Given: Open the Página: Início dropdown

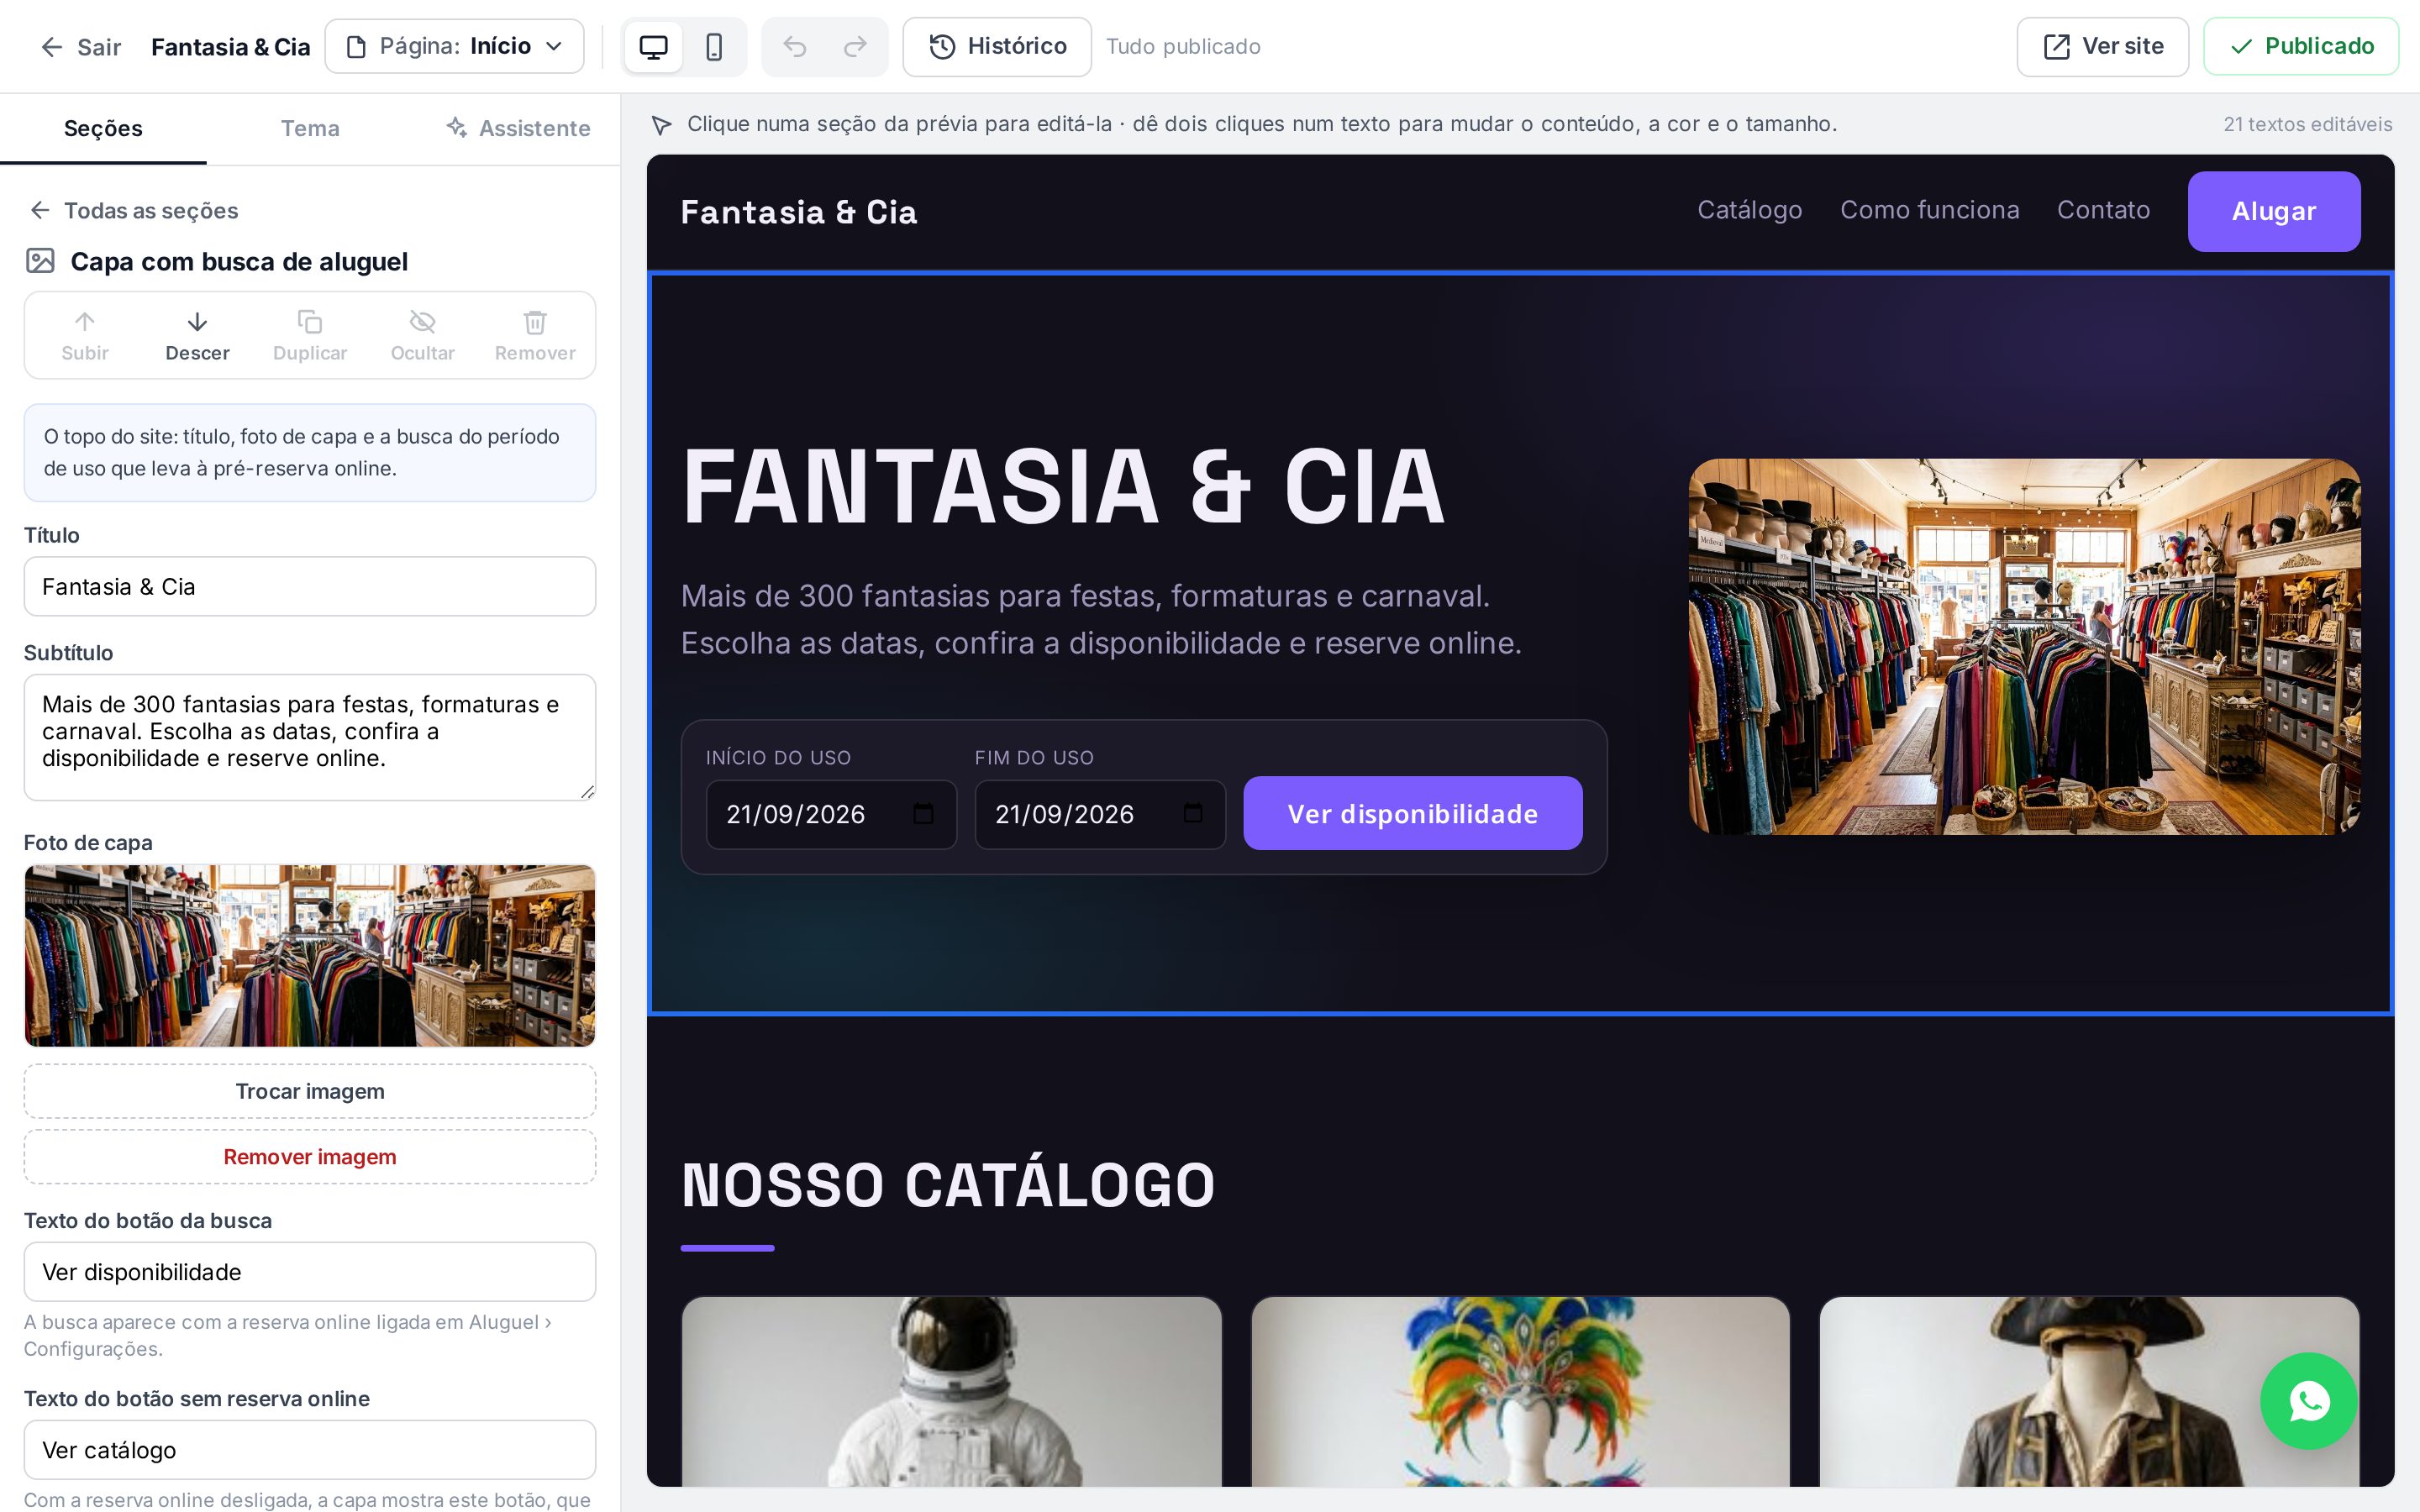Looking at the screenshot, I should [454, 46].
